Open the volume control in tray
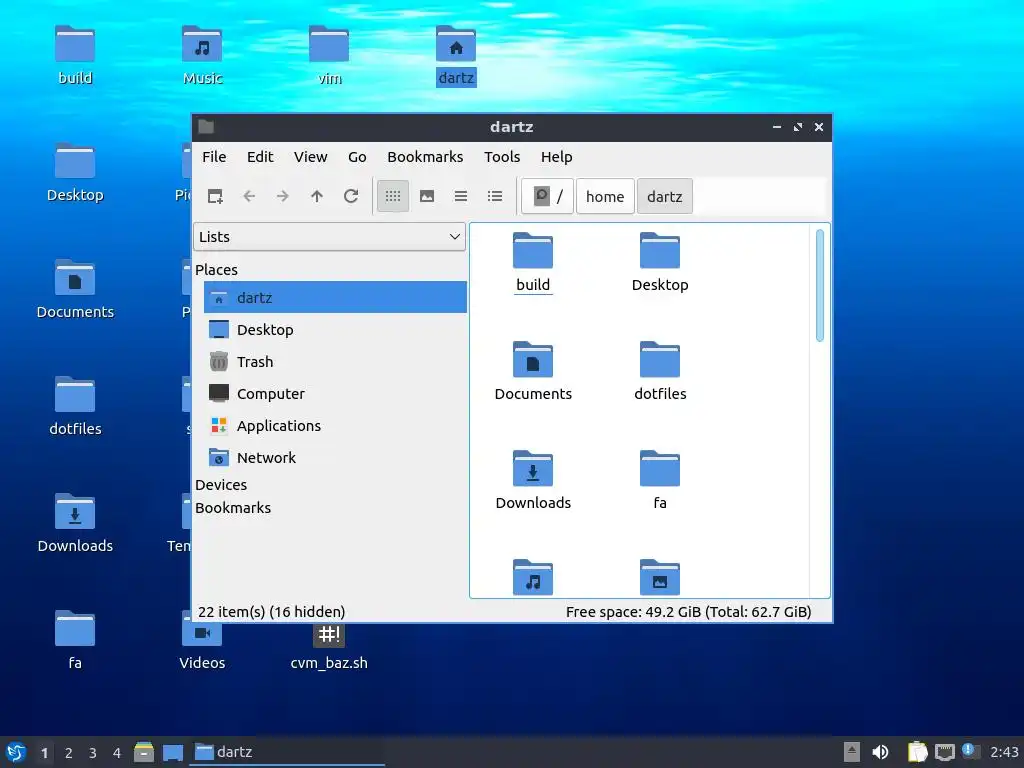This screenshot has height=768, width=1024. pos(880,752)
